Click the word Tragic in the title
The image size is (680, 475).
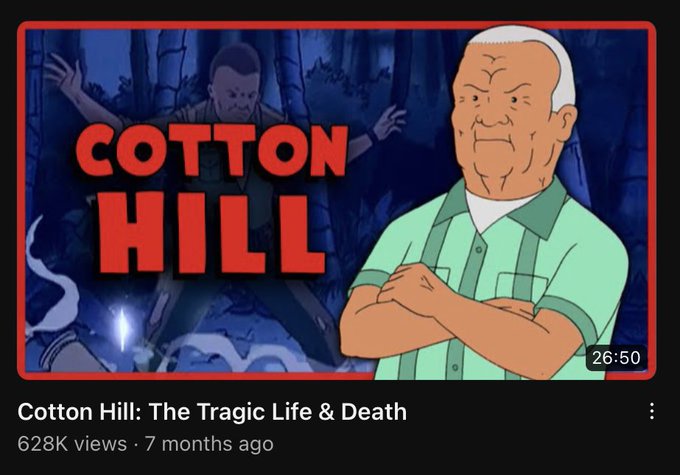(230, 413)
